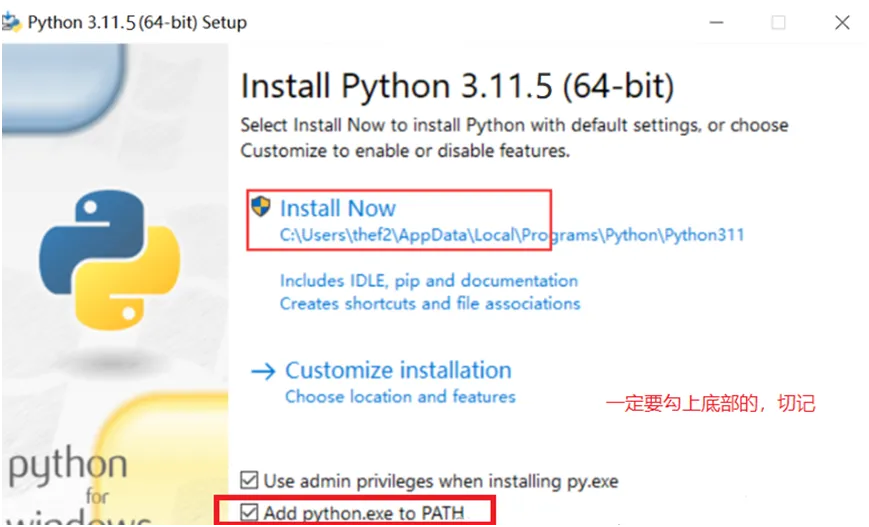The width and height of the screenshot is (869, 527).
Task: Click the Python installer icon in title bar
Action: 12,23
